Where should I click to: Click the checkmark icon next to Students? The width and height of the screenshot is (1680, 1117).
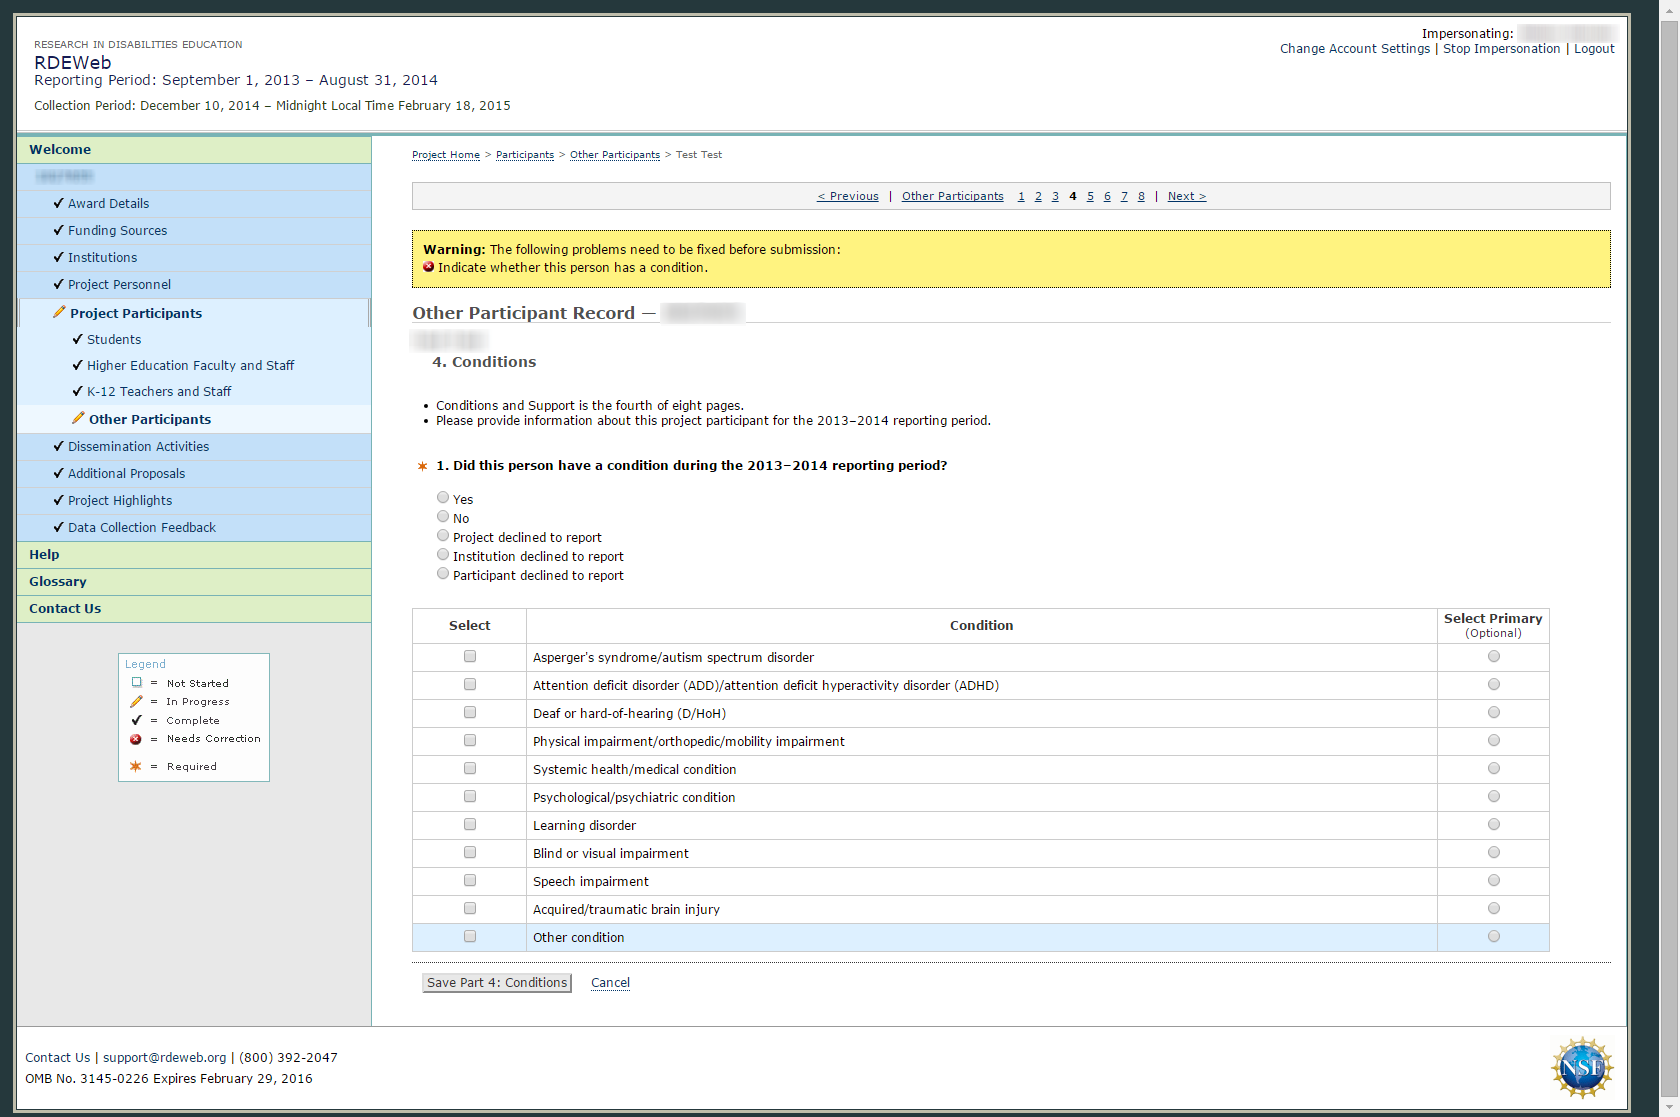click(x=77, y=339)
